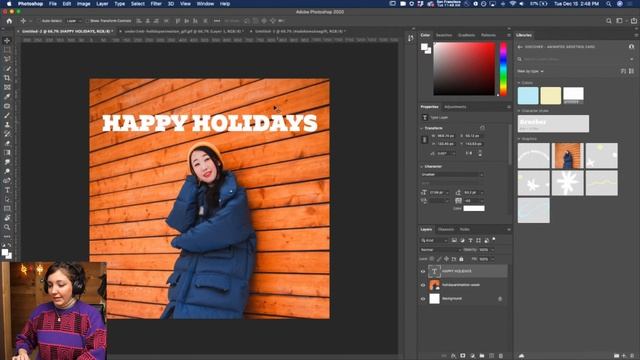Open the font family dropdown in Character

click(452, 175)
